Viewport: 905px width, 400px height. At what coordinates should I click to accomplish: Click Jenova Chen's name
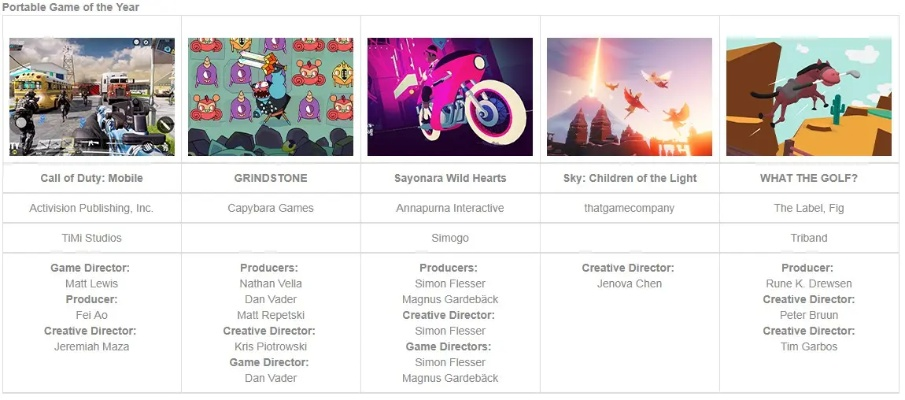[629, 284]
